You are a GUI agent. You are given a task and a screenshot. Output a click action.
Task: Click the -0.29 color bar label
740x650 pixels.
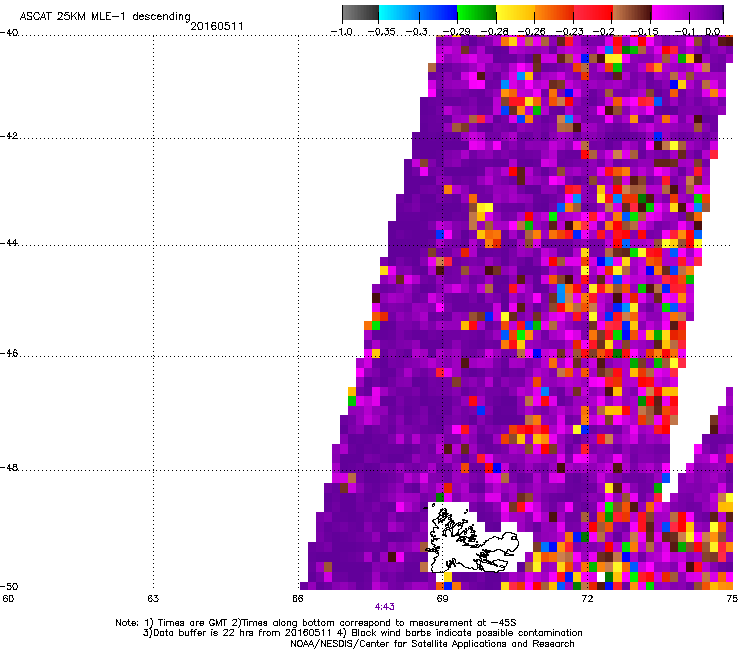coord(456,32)
